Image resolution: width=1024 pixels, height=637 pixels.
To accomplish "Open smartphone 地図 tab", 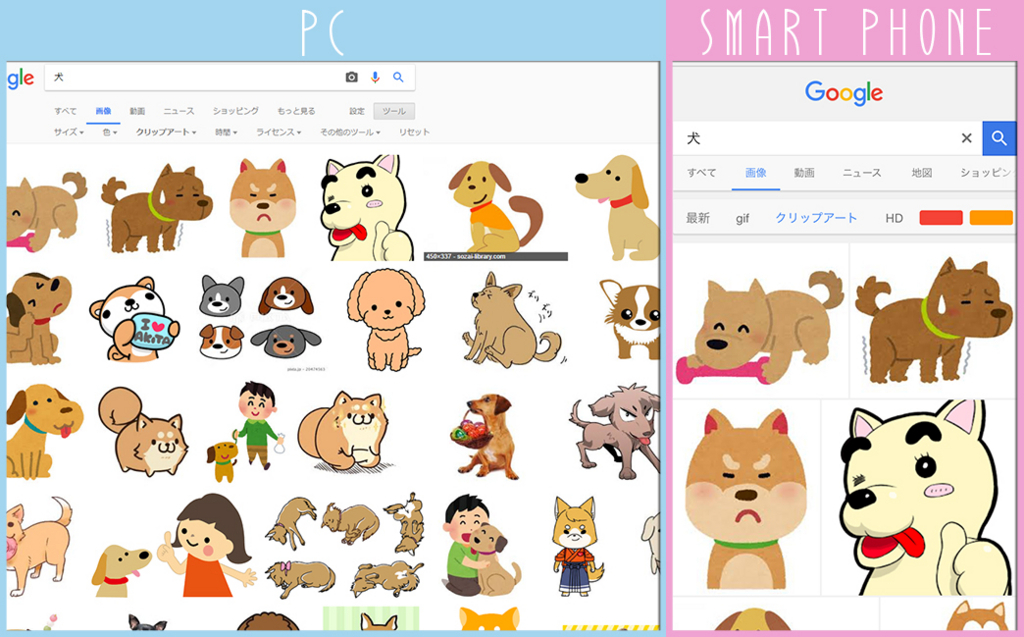I will tap(921, 172).
